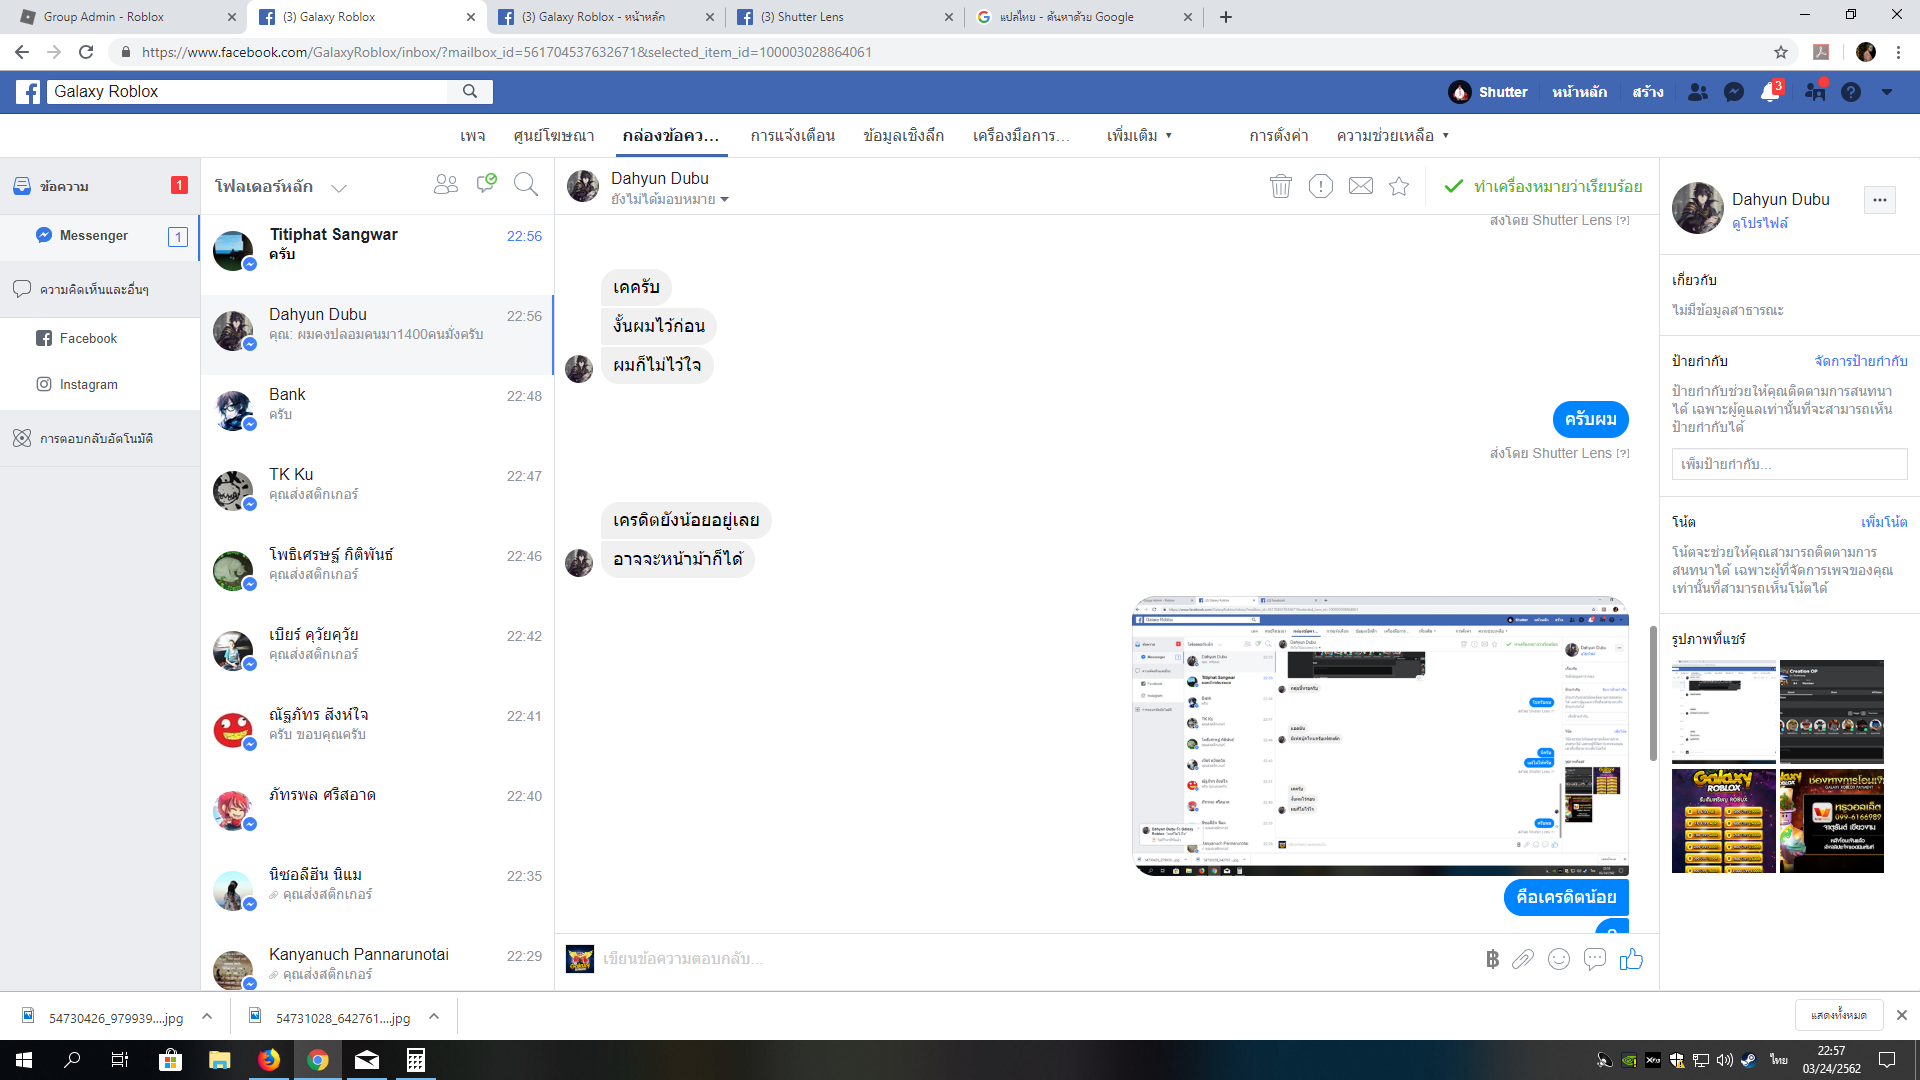Click the เพิ่มโน้ต link
The width and height of the screenshot is (1920, 1080).
(x=1884, y=522)
